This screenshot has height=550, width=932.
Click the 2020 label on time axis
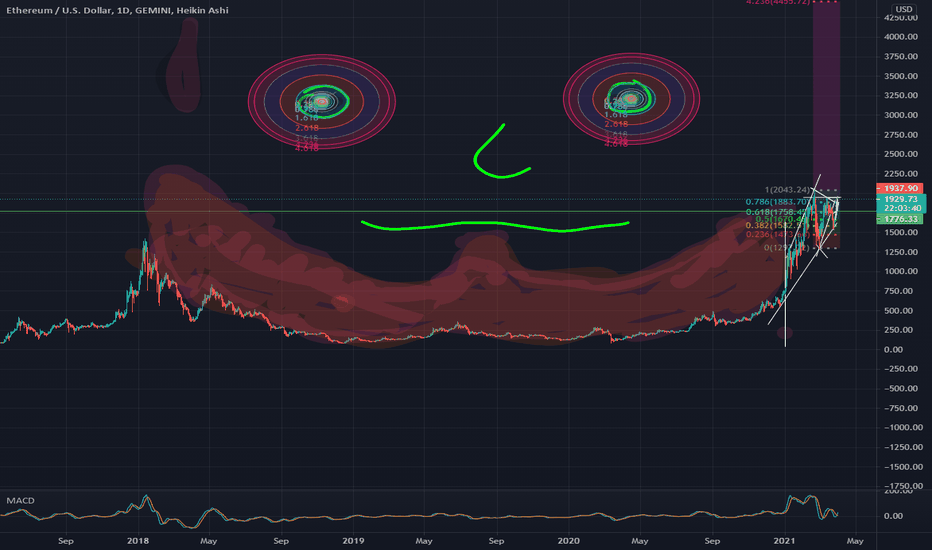568,541
